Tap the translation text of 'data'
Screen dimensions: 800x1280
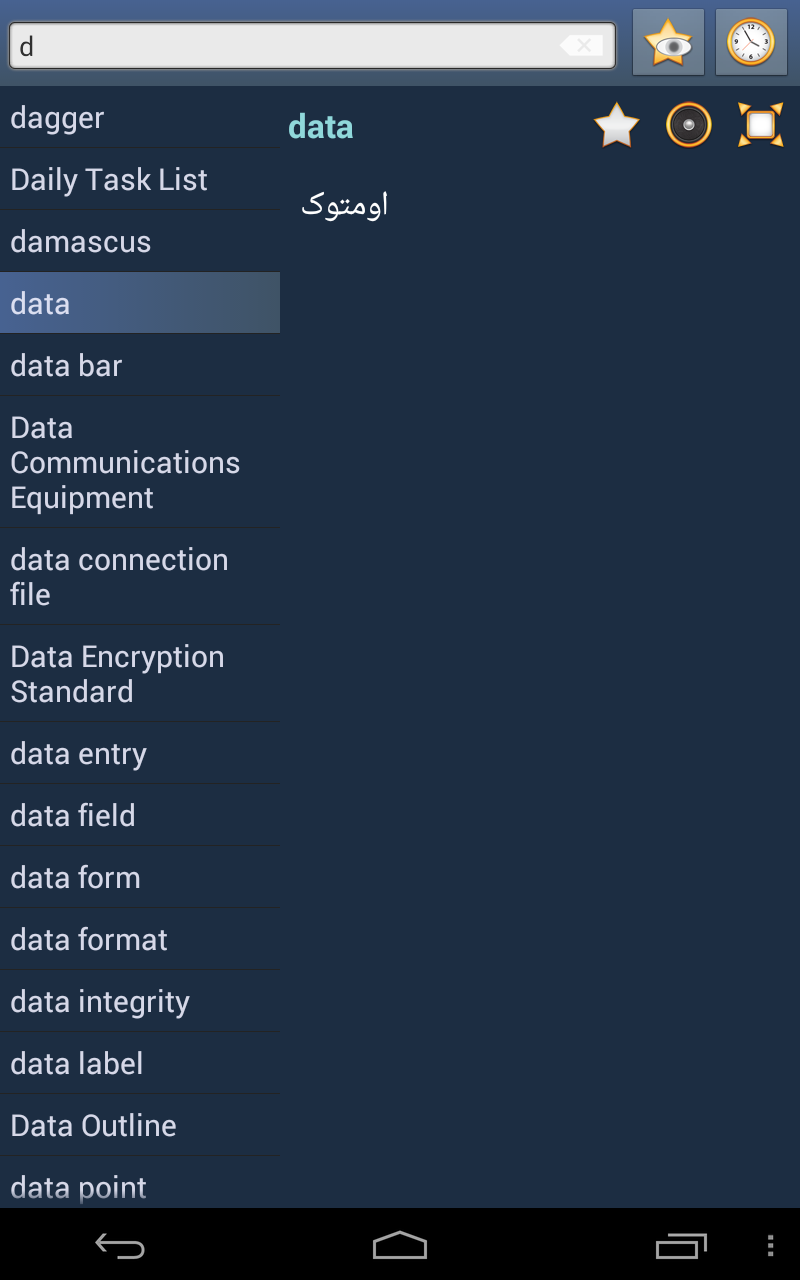coord(345,204)
